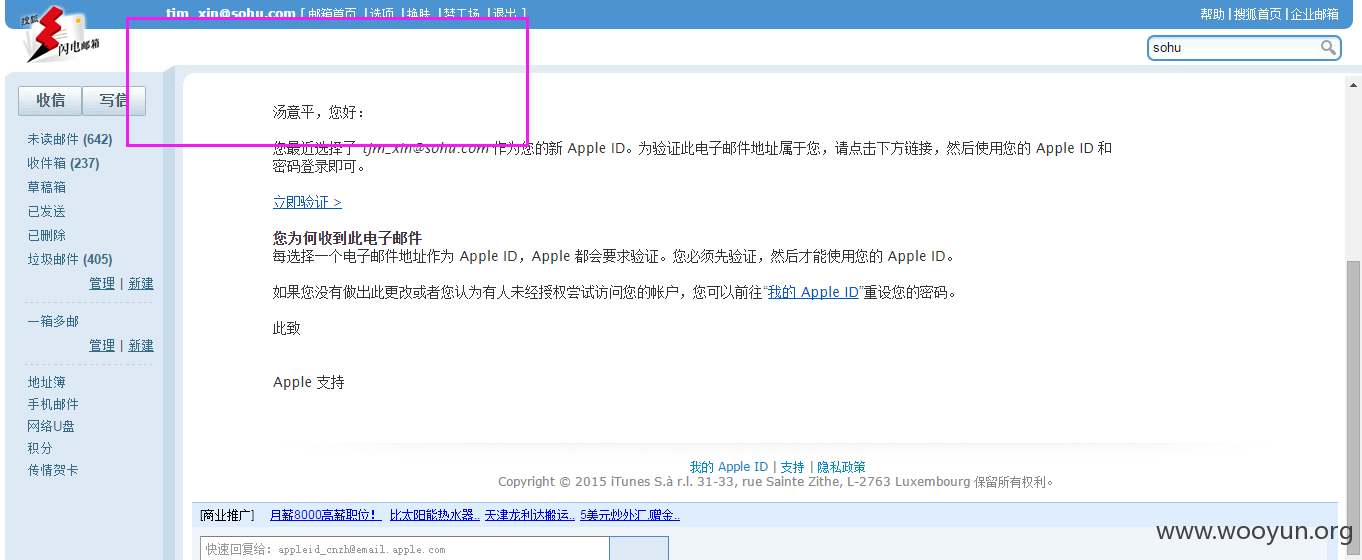Open the 一箱多邮 section
1362x560 pixels.
click(x=53, y=321)
